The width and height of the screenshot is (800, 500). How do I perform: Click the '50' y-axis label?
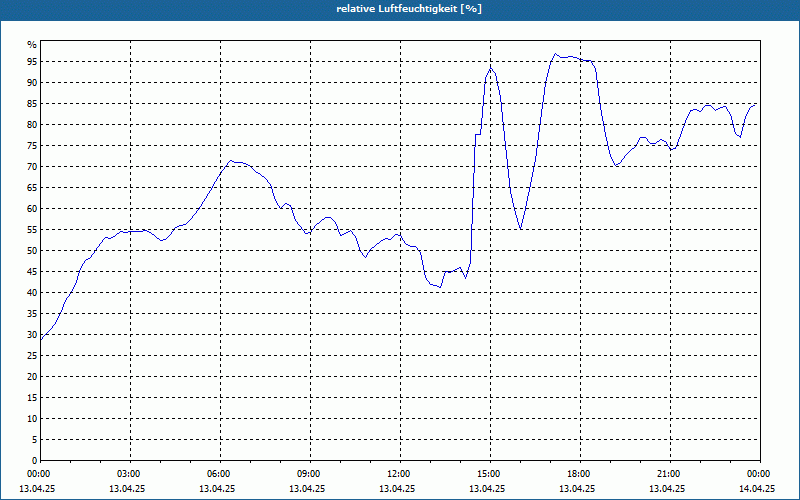32,251
